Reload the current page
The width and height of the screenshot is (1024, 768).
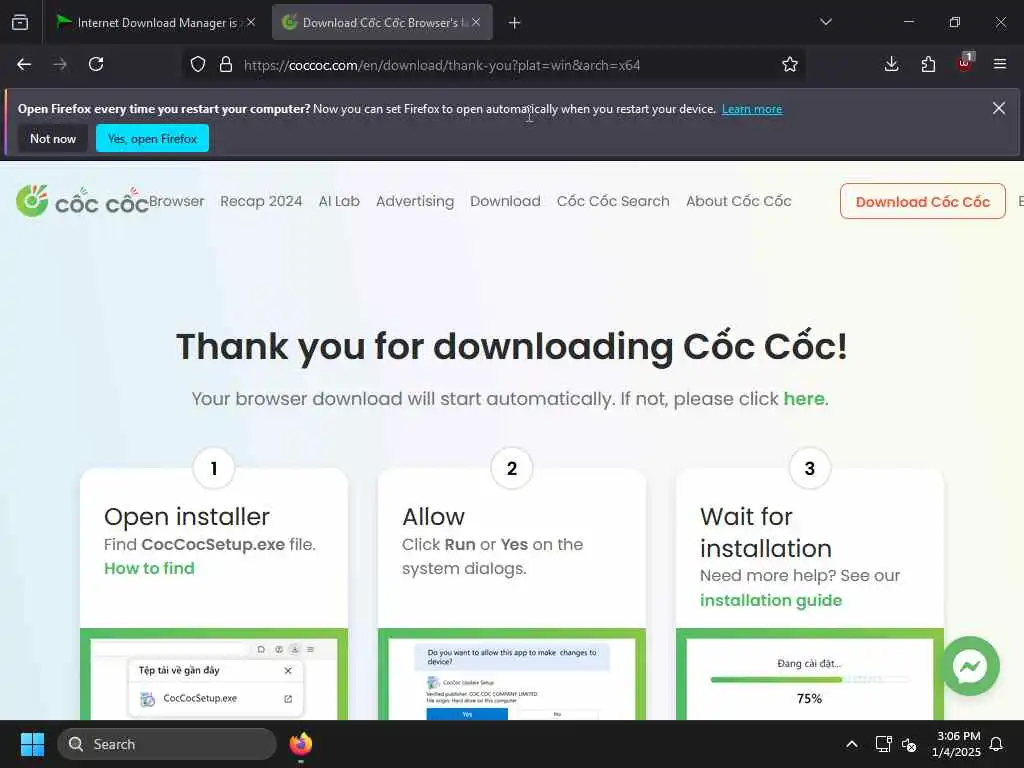pos(96,64)
